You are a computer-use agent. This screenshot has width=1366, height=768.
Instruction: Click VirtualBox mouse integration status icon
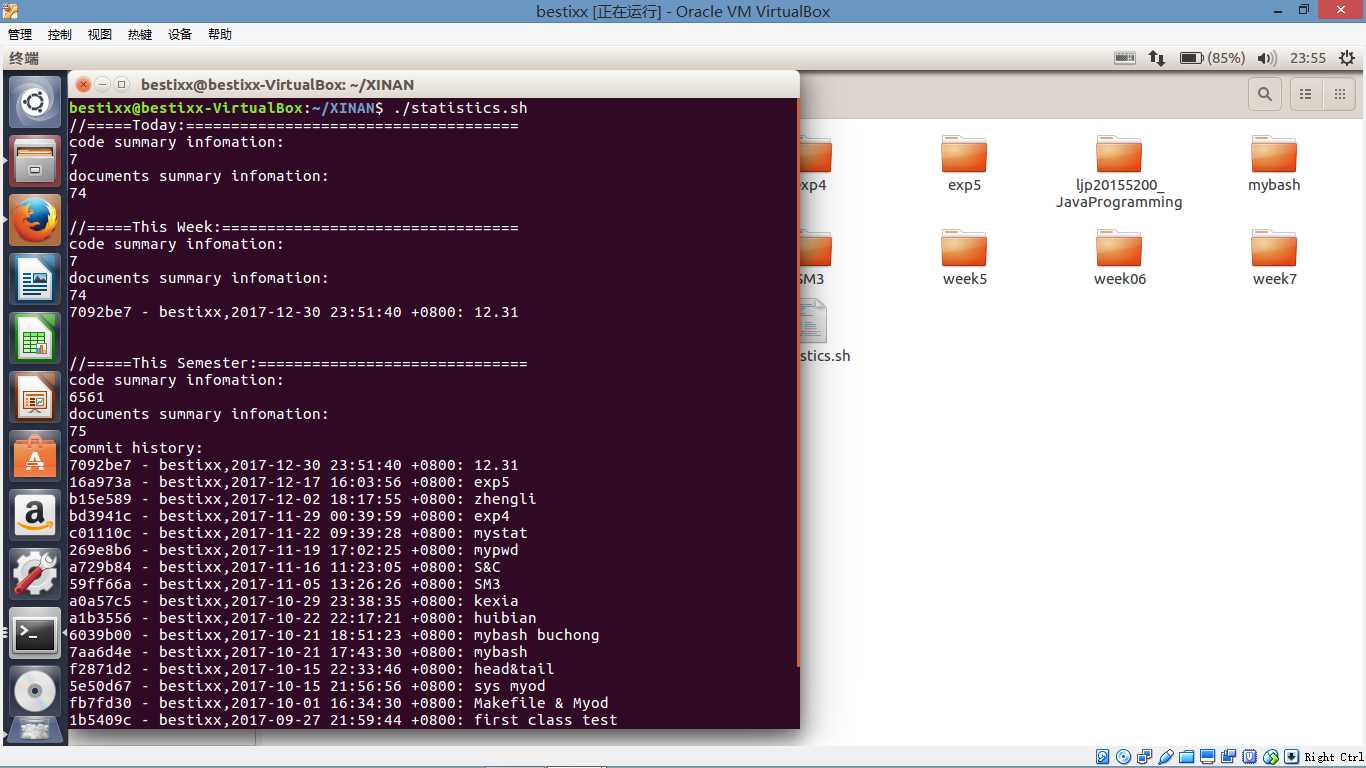coord(1271,757)
